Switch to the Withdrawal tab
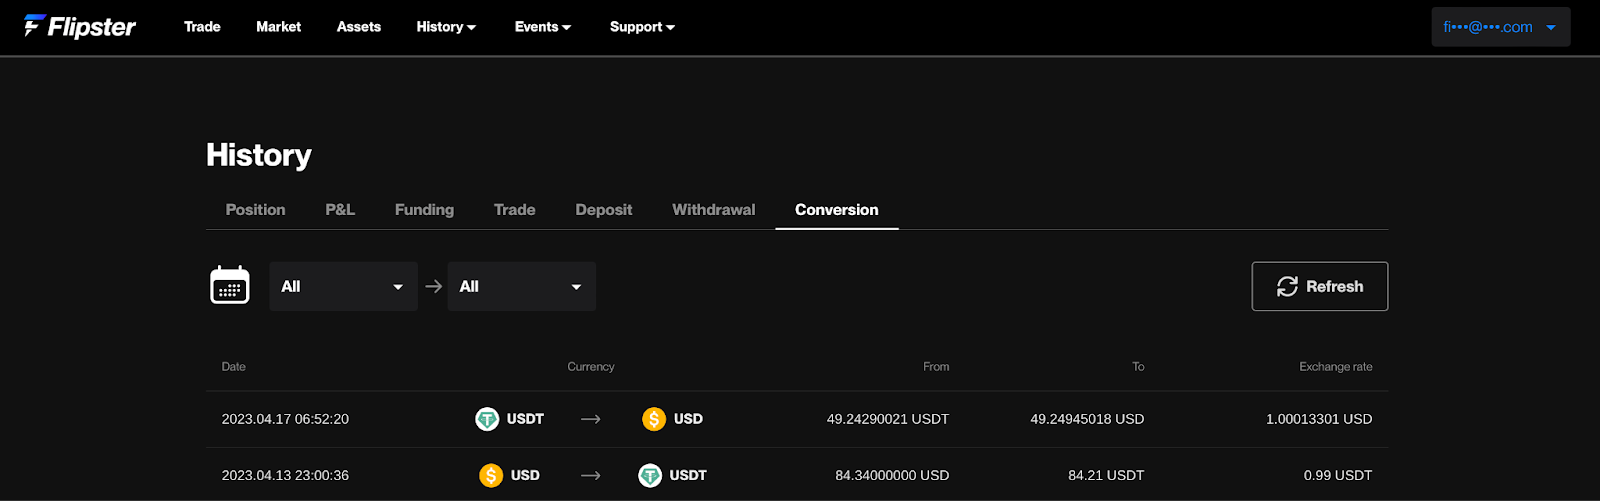This screenshot has width=1600, height=501. (x=714, y=209)
